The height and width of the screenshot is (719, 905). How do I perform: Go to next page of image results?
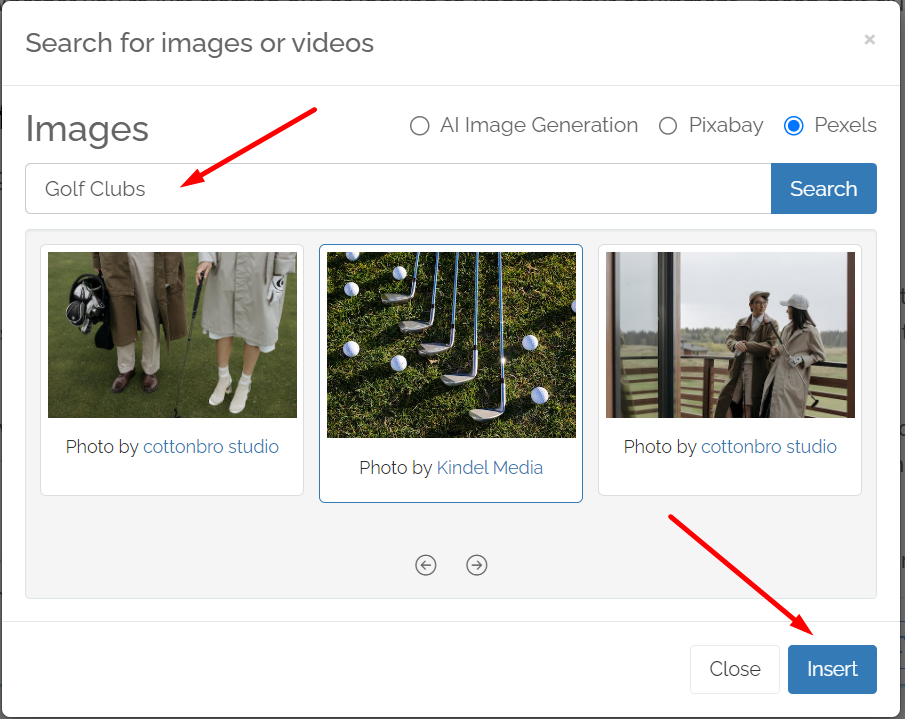tap(476, 565)
